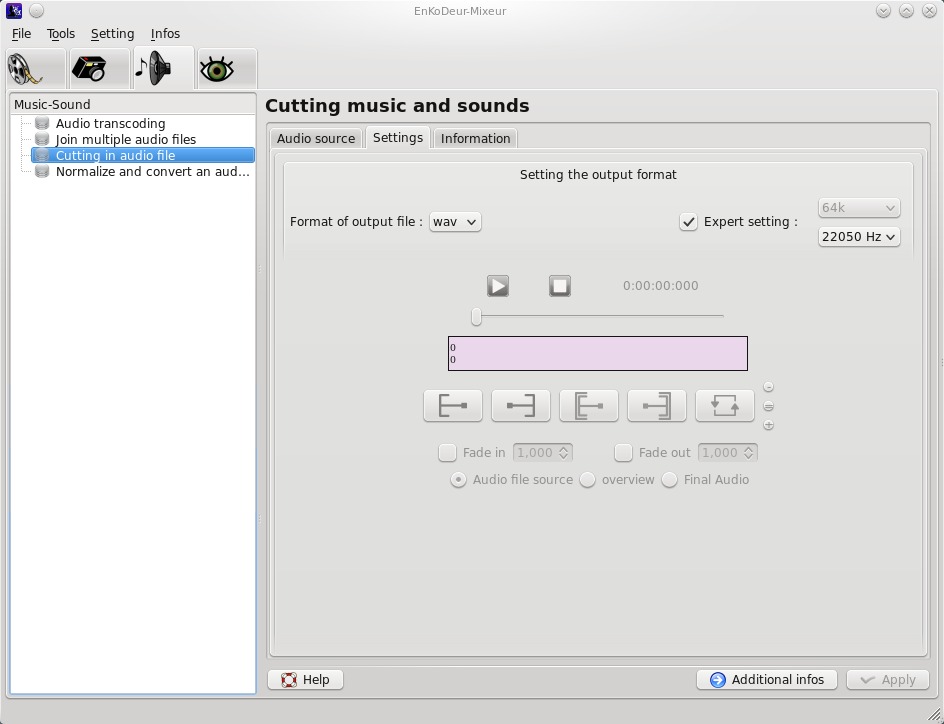Image resolution: width=944 pixels, height=724 pixels.
Task: Open the wav output format dropdown
Action: (455, 222)
